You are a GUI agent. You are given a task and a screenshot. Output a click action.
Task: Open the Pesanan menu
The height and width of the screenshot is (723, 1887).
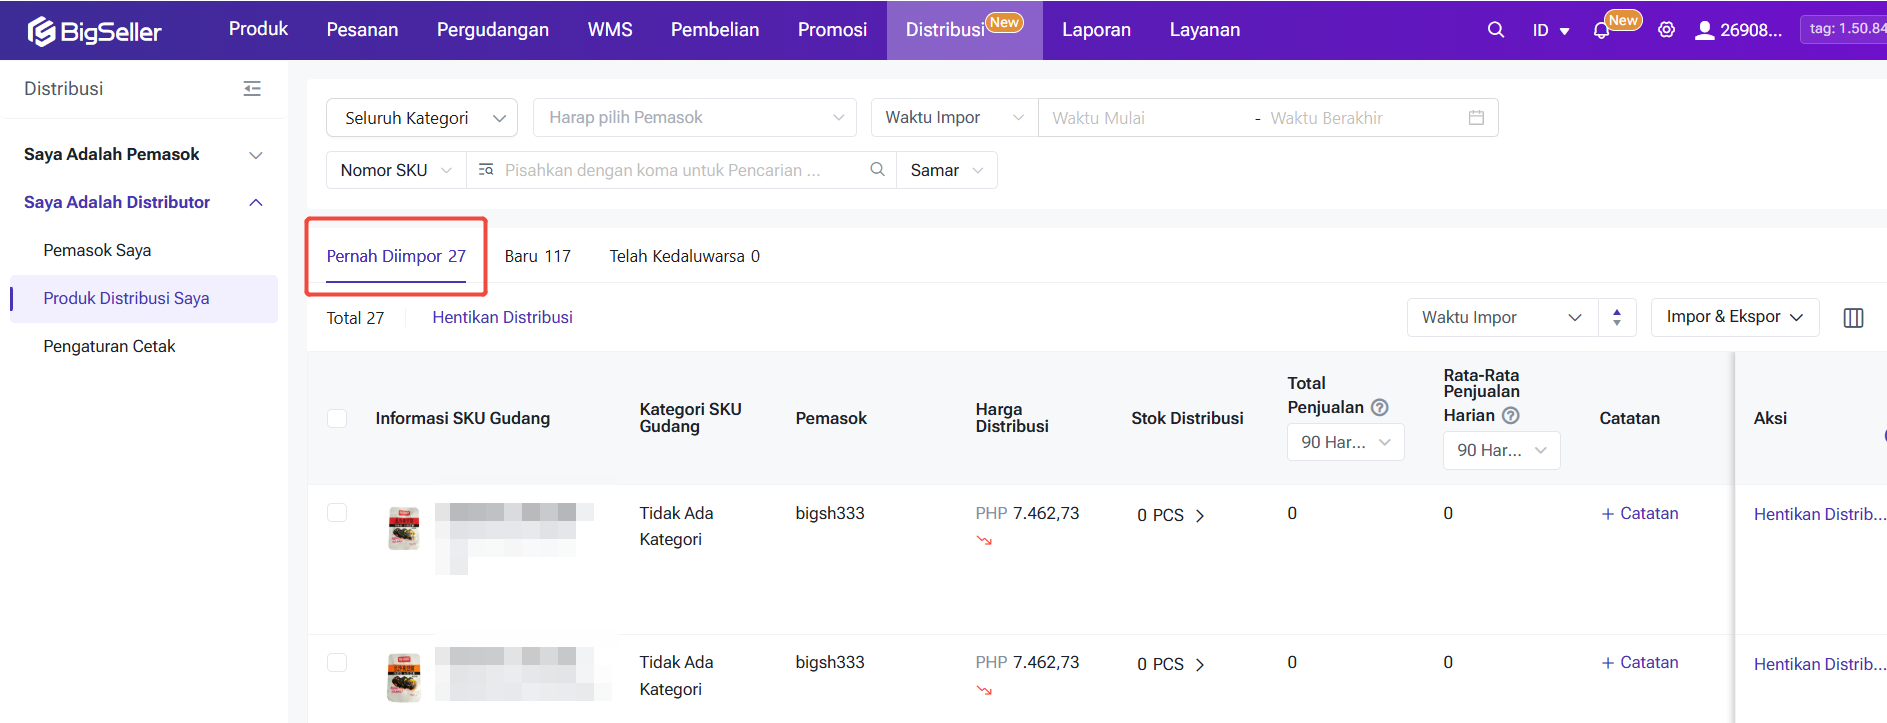(362, 30)
